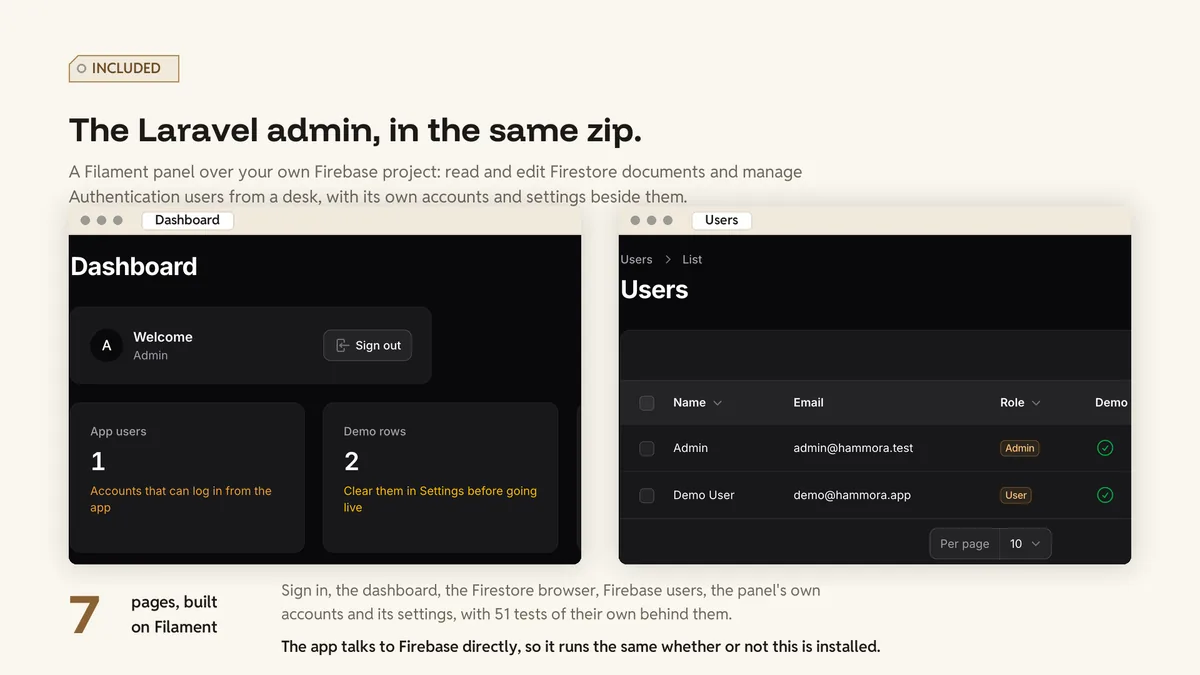Click the Admin avatar letter A

click(x=107, y=346)
